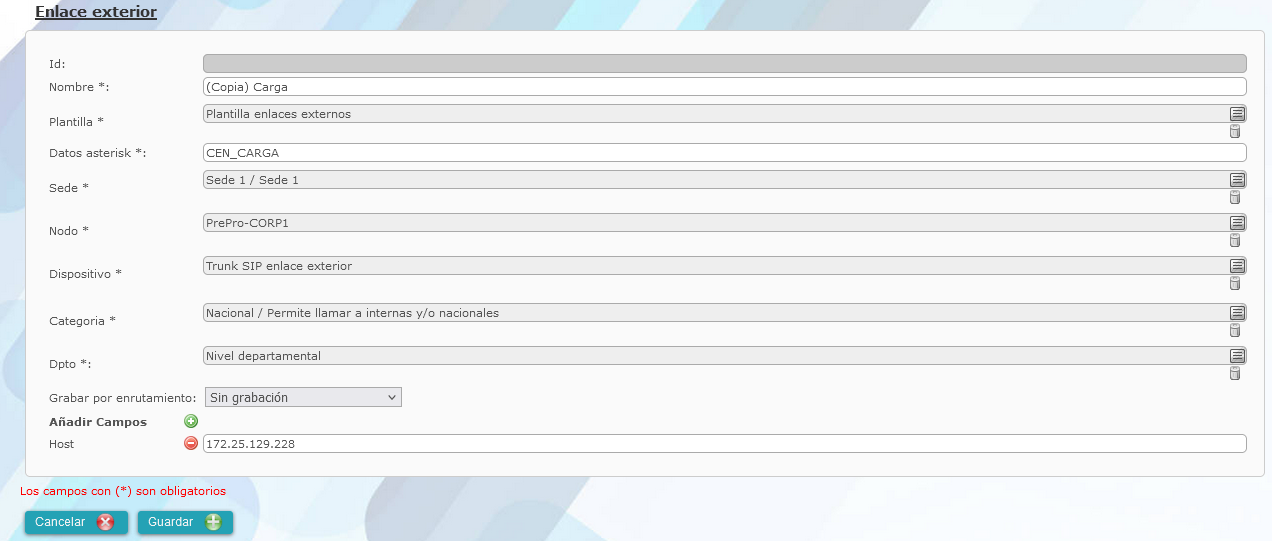1272x541 pixels.
Task: Clear the Plantilla field with trash icon
Action: (x=1235, y=131)
